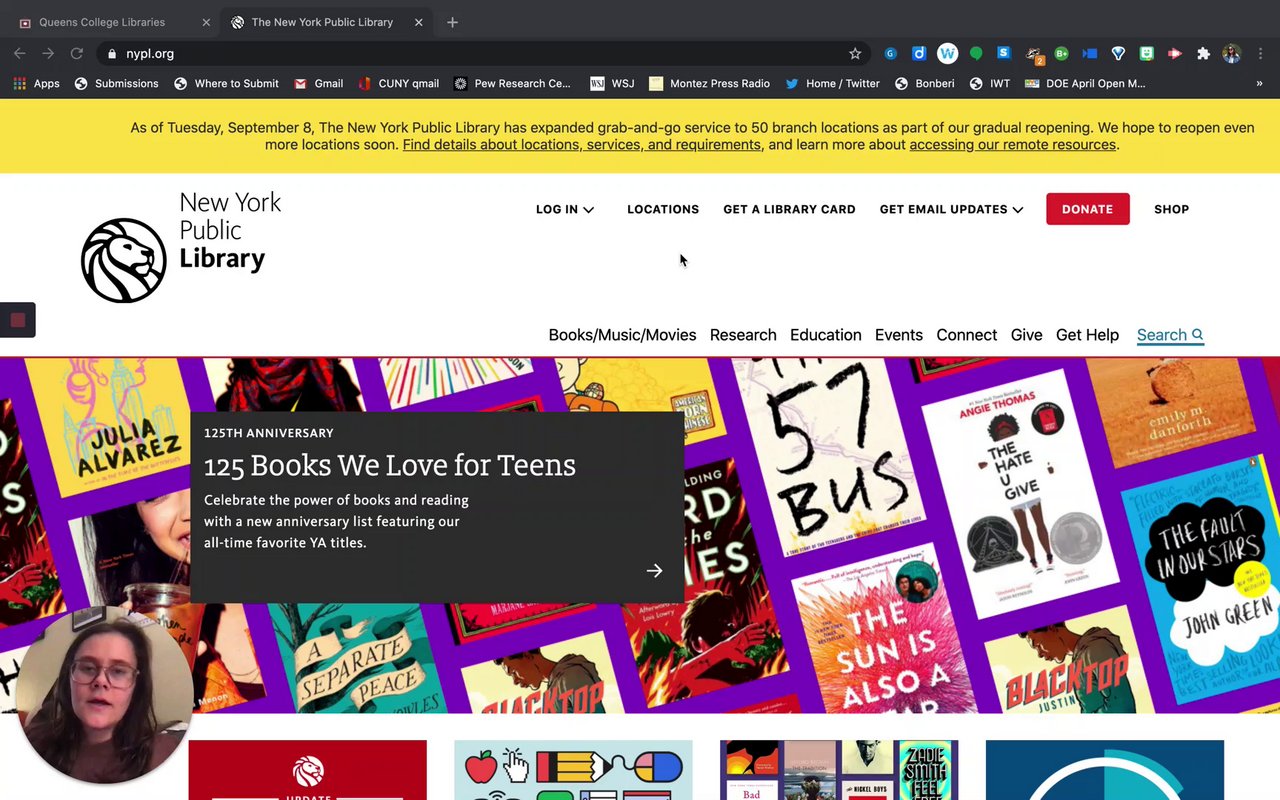Bookmark this page with the star icon
Image resolution: width=1280 pixels, height=800 pixels.
point(855,53)
